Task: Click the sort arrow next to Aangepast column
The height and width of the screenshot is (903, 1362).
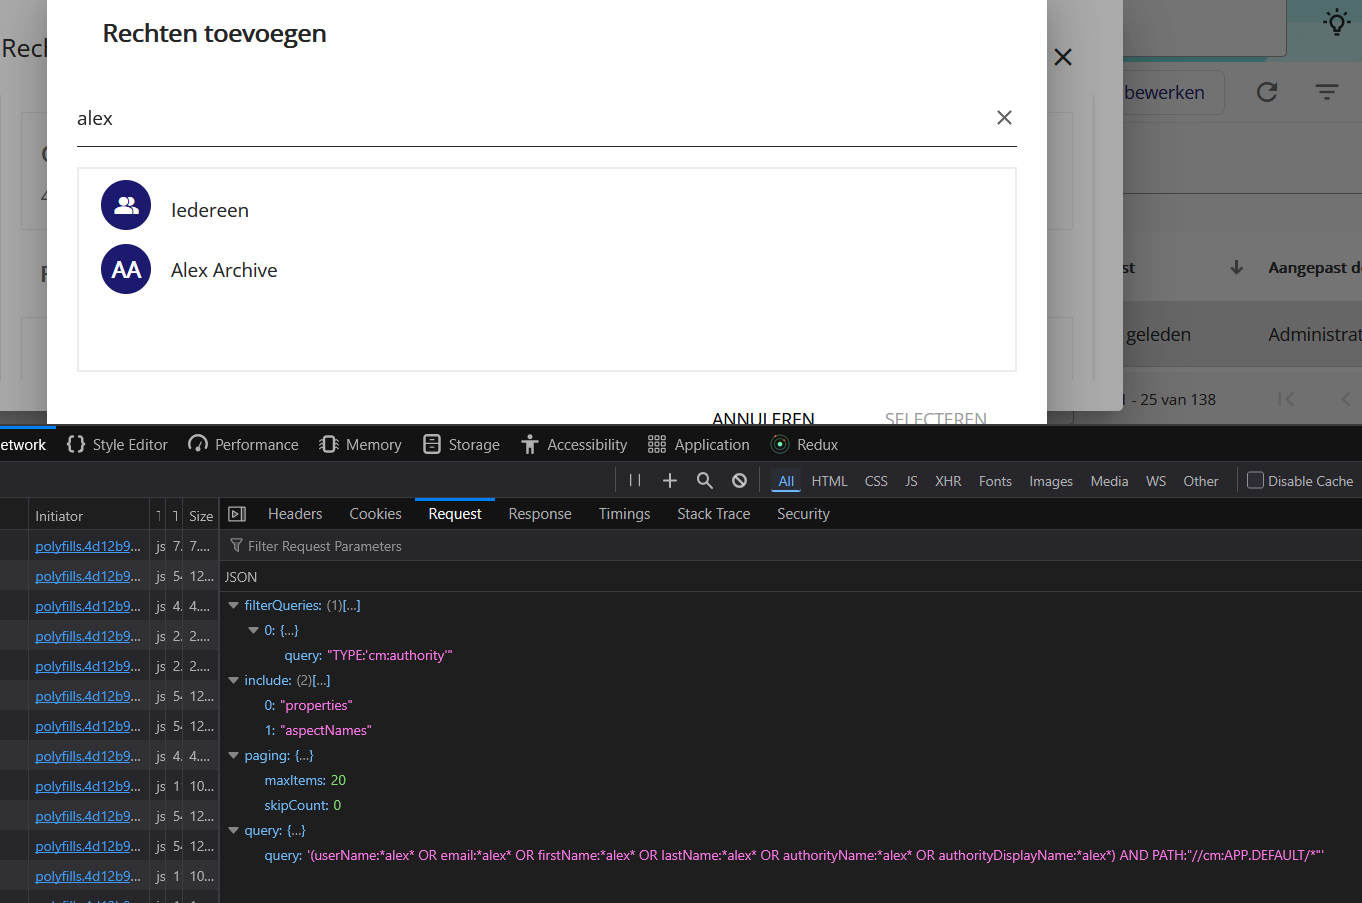Action: pos(1237,267)
